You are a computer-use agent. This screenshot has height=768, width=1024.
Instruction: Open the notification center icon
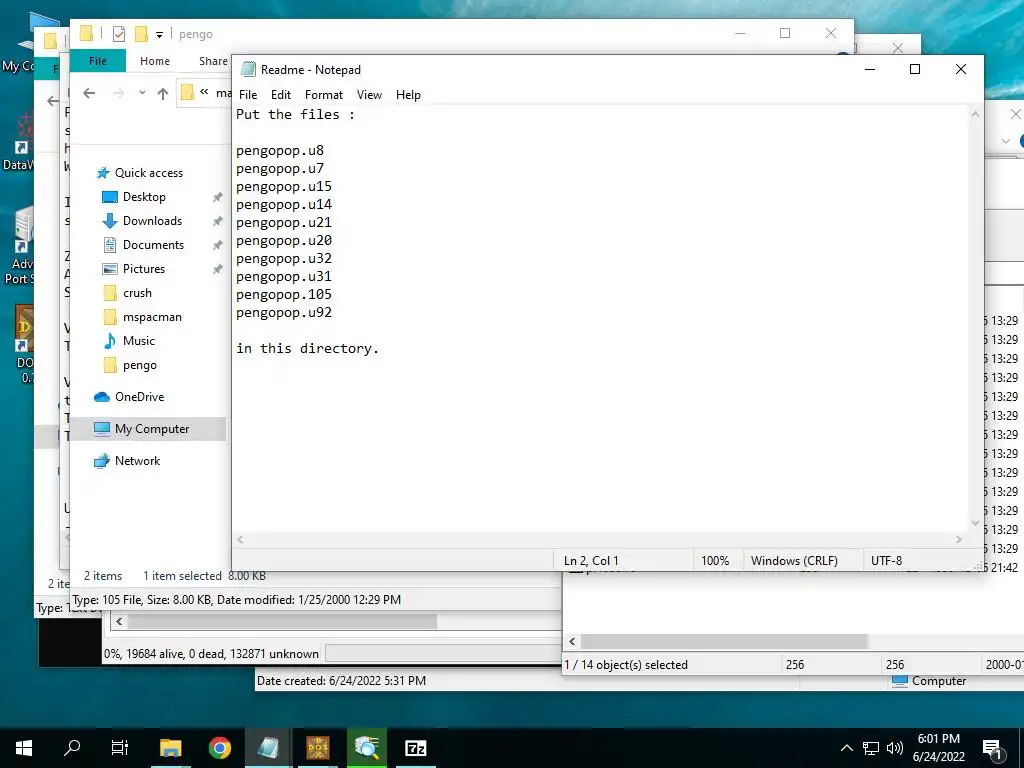(x=993, y=749)
